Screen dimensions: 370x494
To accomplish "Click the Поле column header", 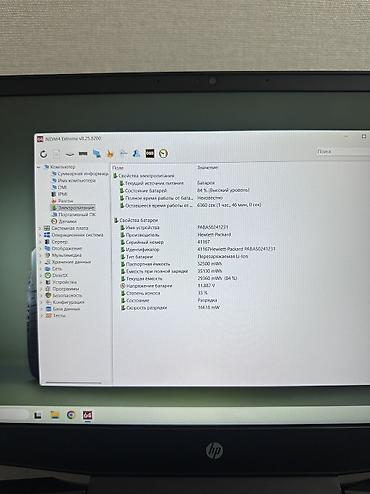I will tap(118, 168).
